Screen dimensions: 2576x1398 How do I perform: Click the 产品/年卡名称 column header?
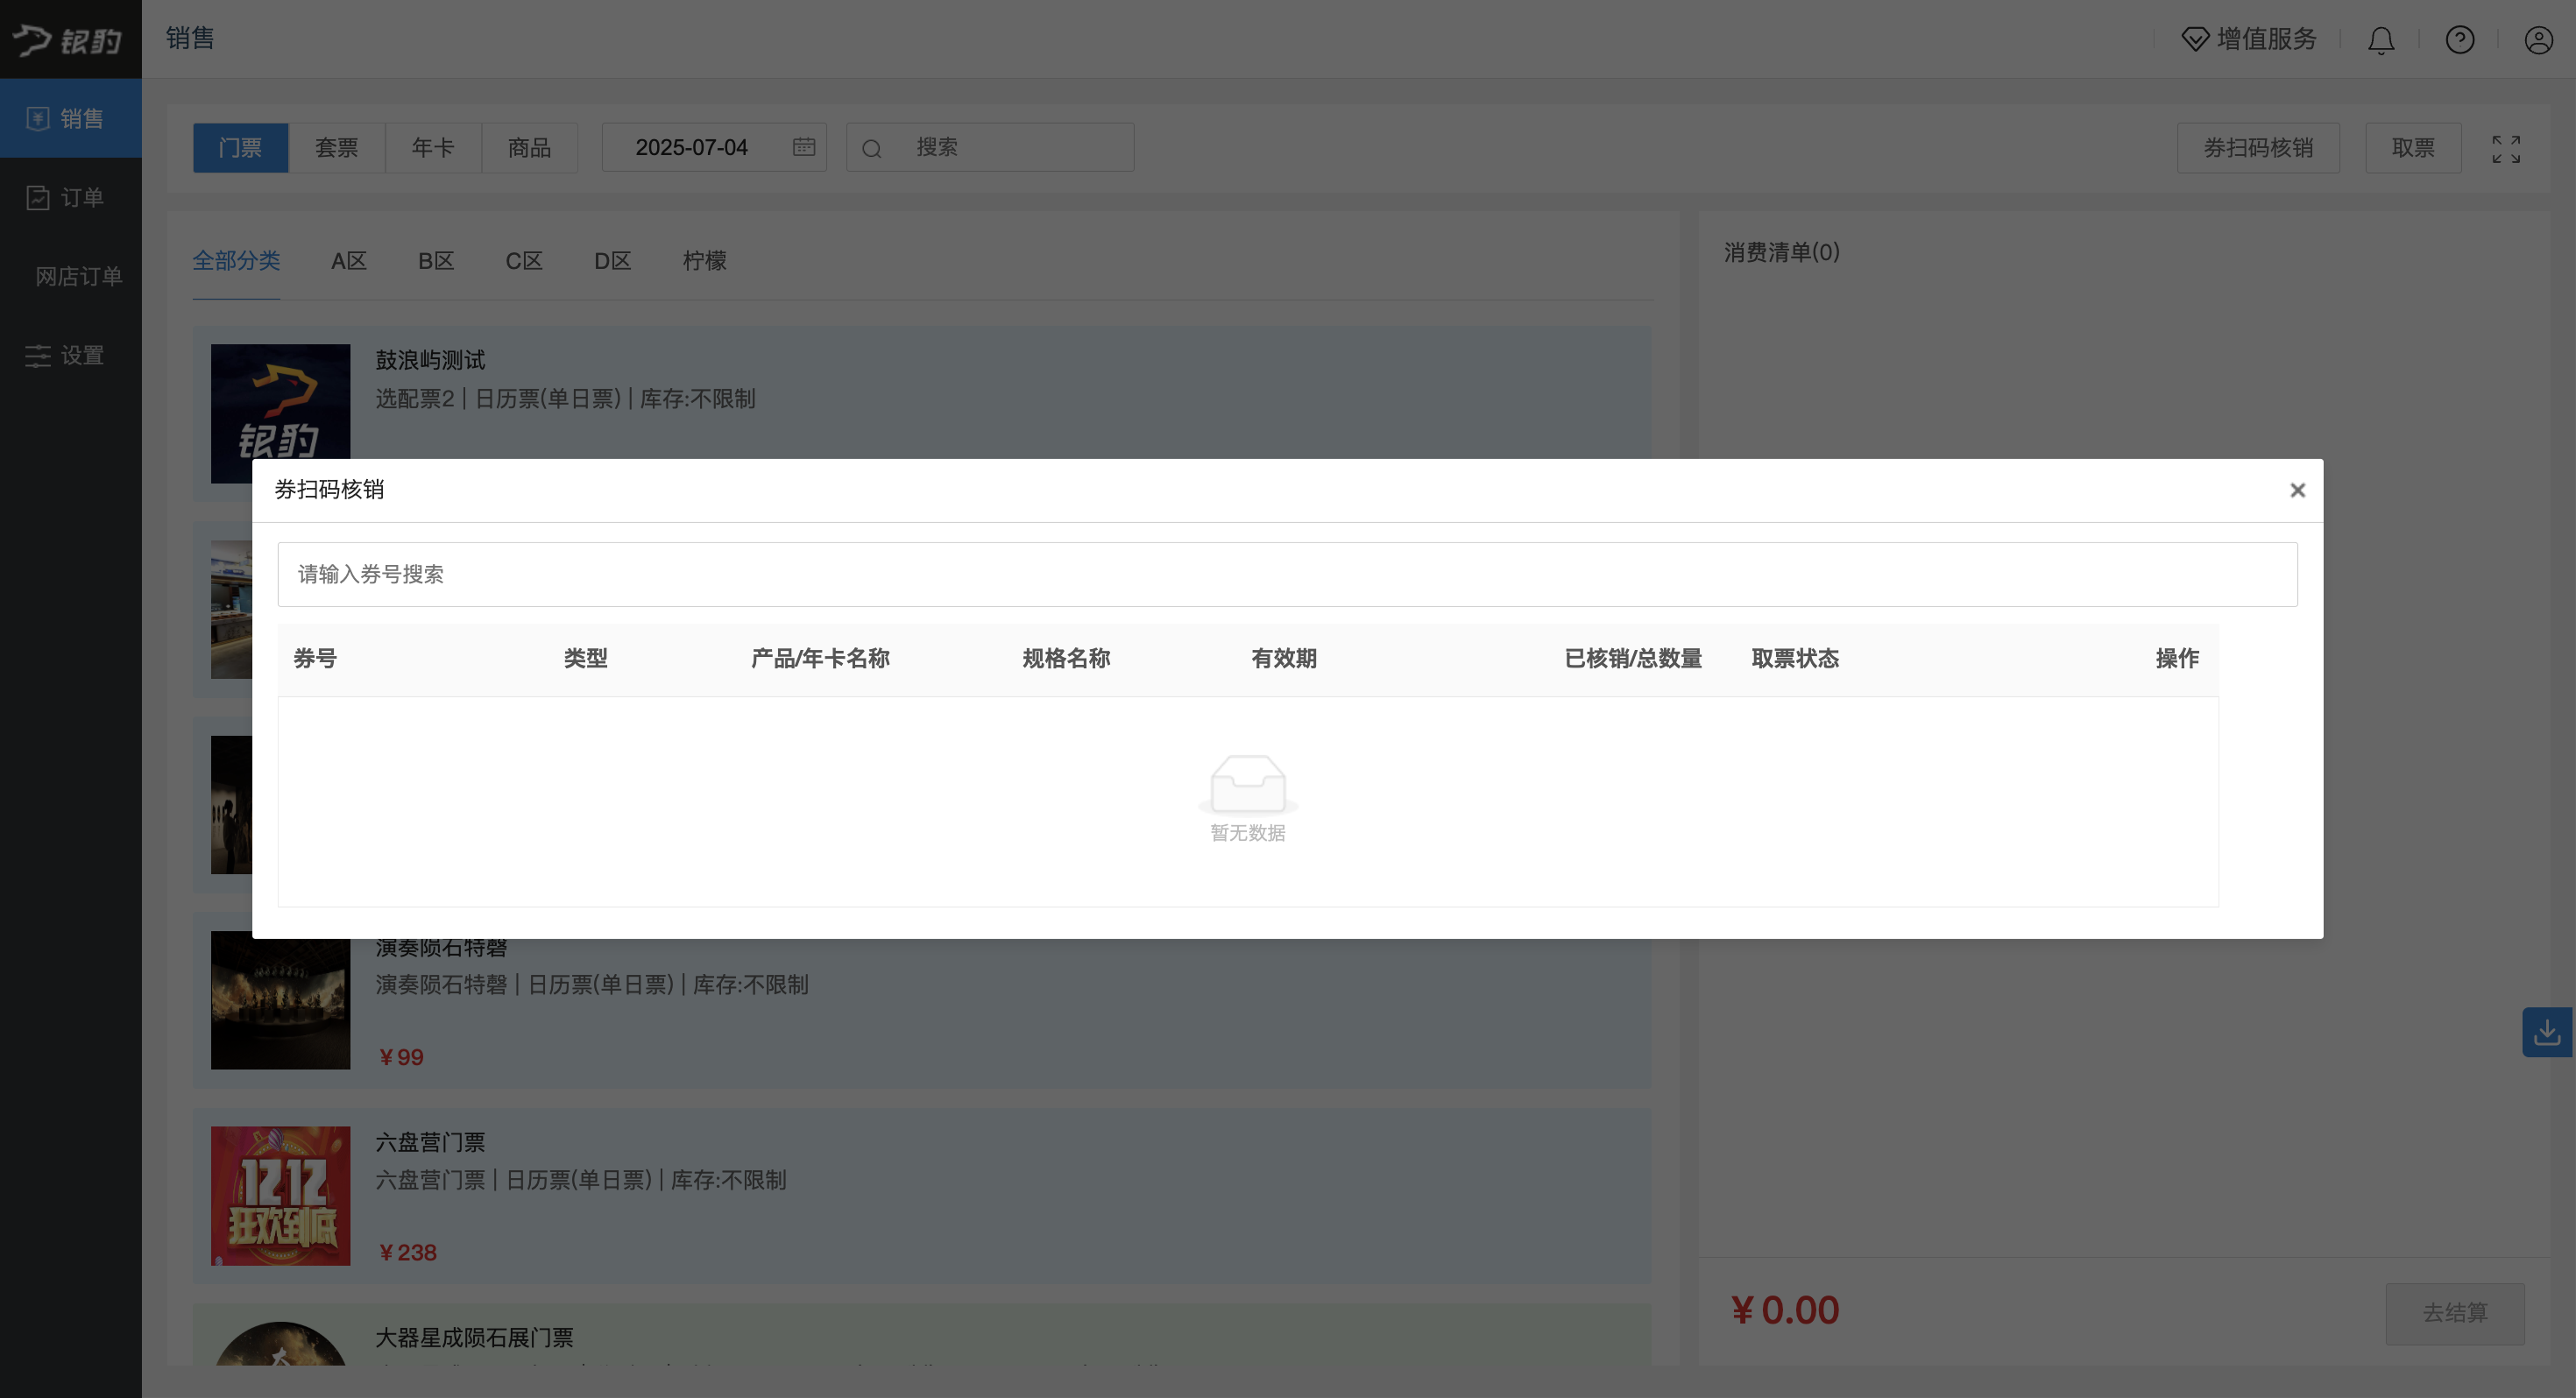click(x=820, y=658)
